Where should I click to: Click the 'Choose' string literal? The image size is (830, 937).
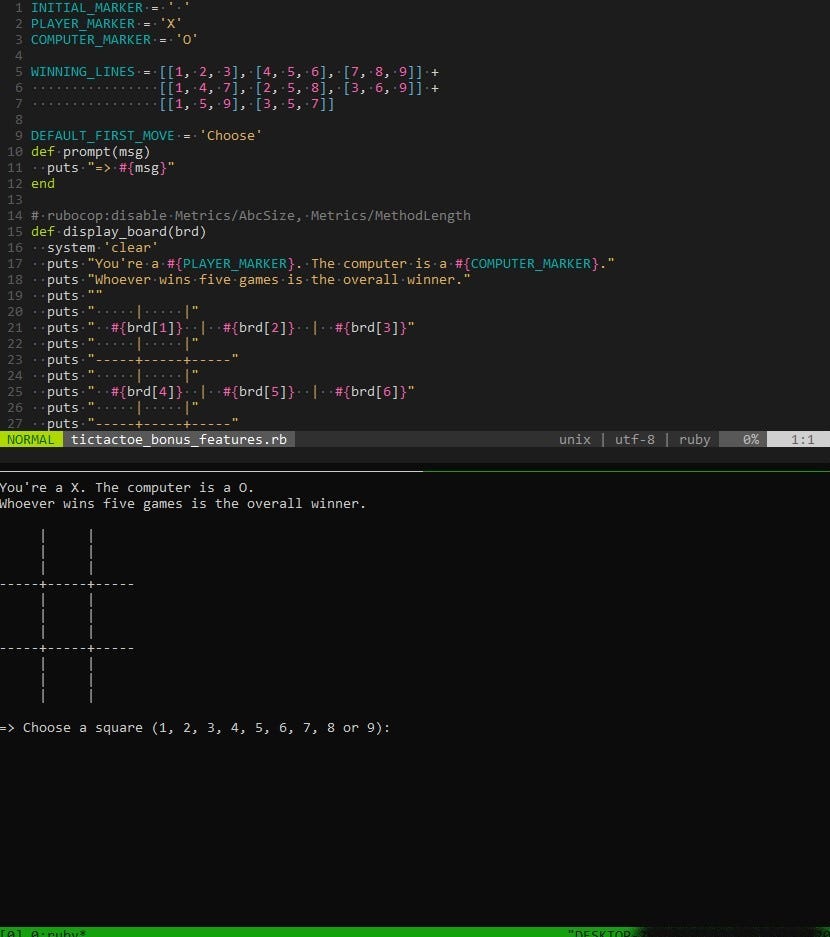coord(231,136)
